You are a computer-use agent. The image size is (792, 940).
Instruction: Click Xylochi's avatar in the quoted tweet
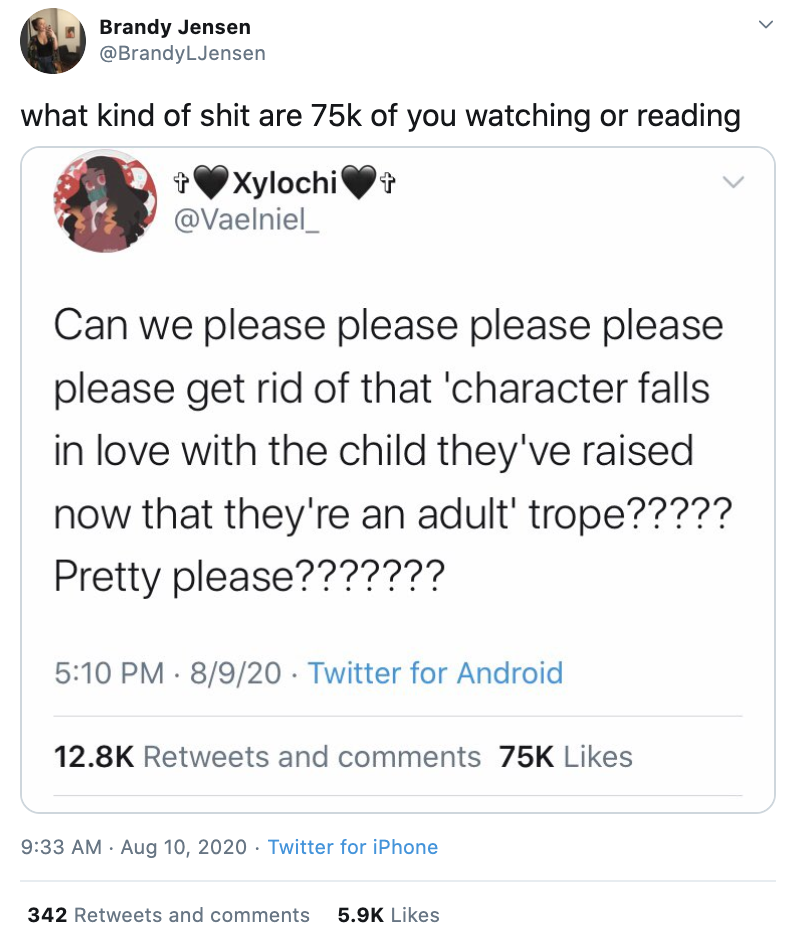click(x=104, y=201)
